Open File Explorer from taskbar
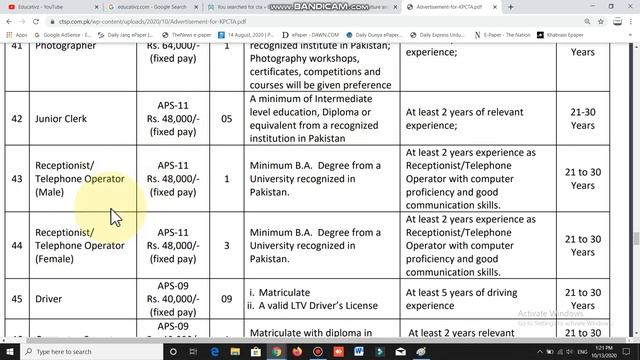Screen dimensions: 640x360 235,351
